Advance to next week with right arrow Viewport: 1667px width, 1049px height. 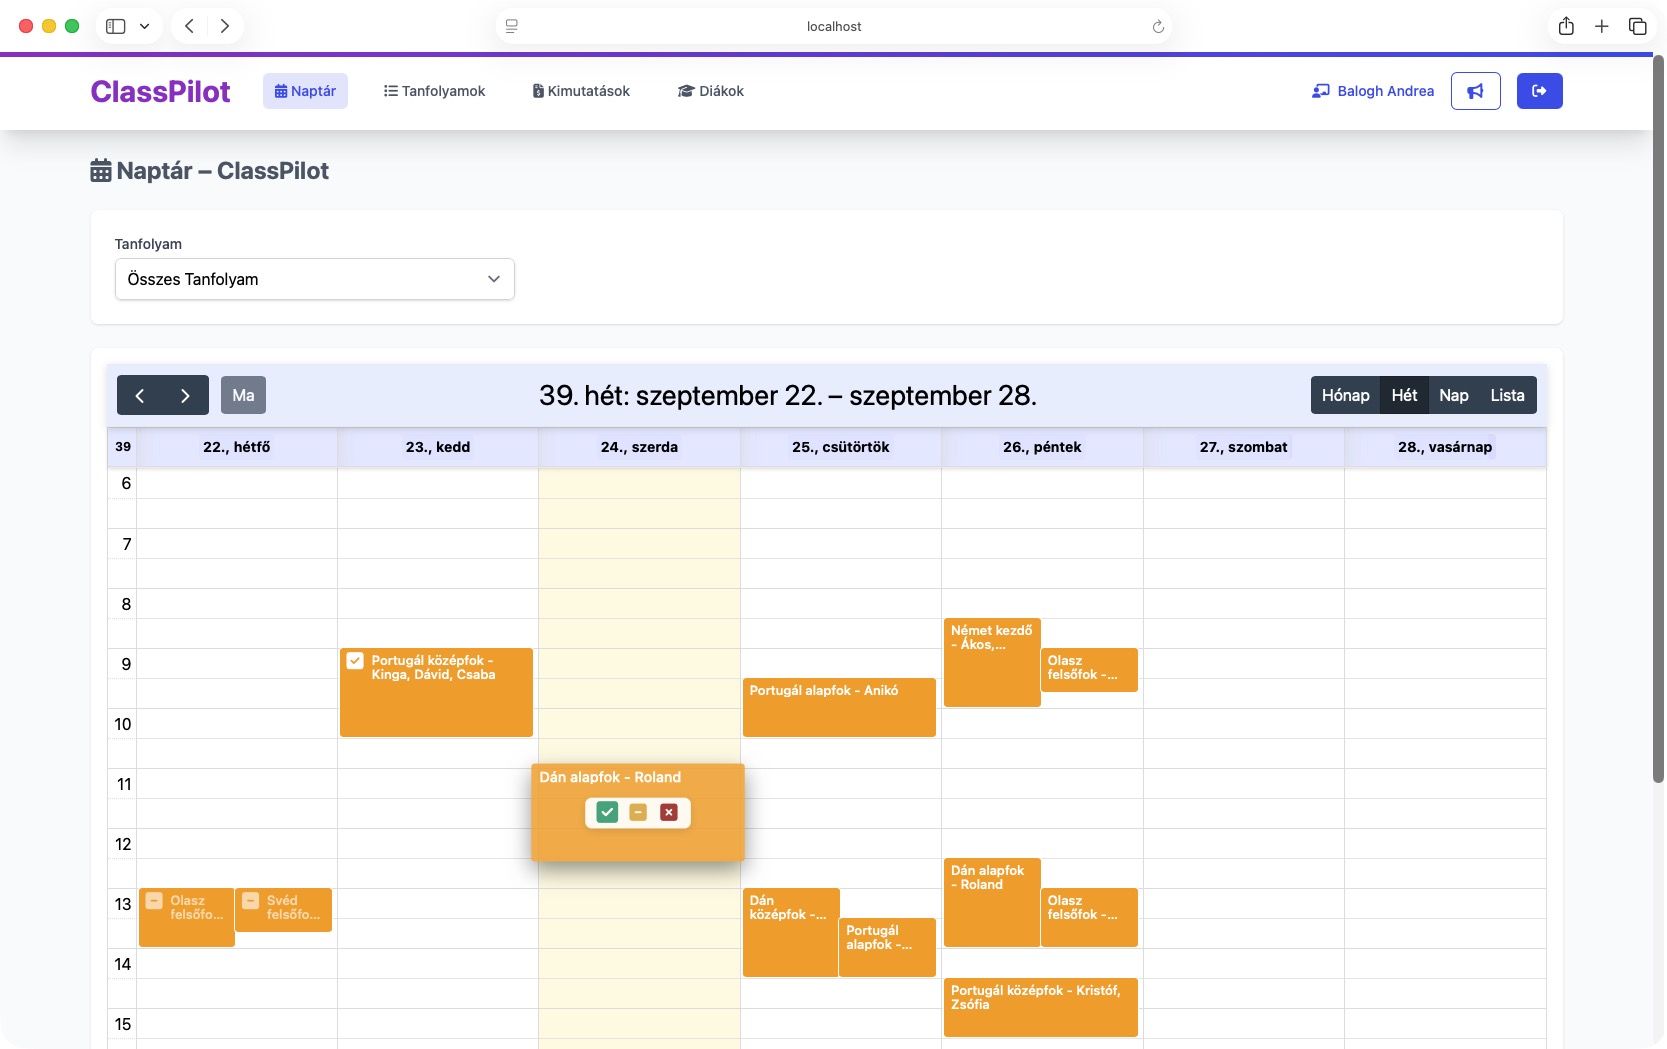185,395
